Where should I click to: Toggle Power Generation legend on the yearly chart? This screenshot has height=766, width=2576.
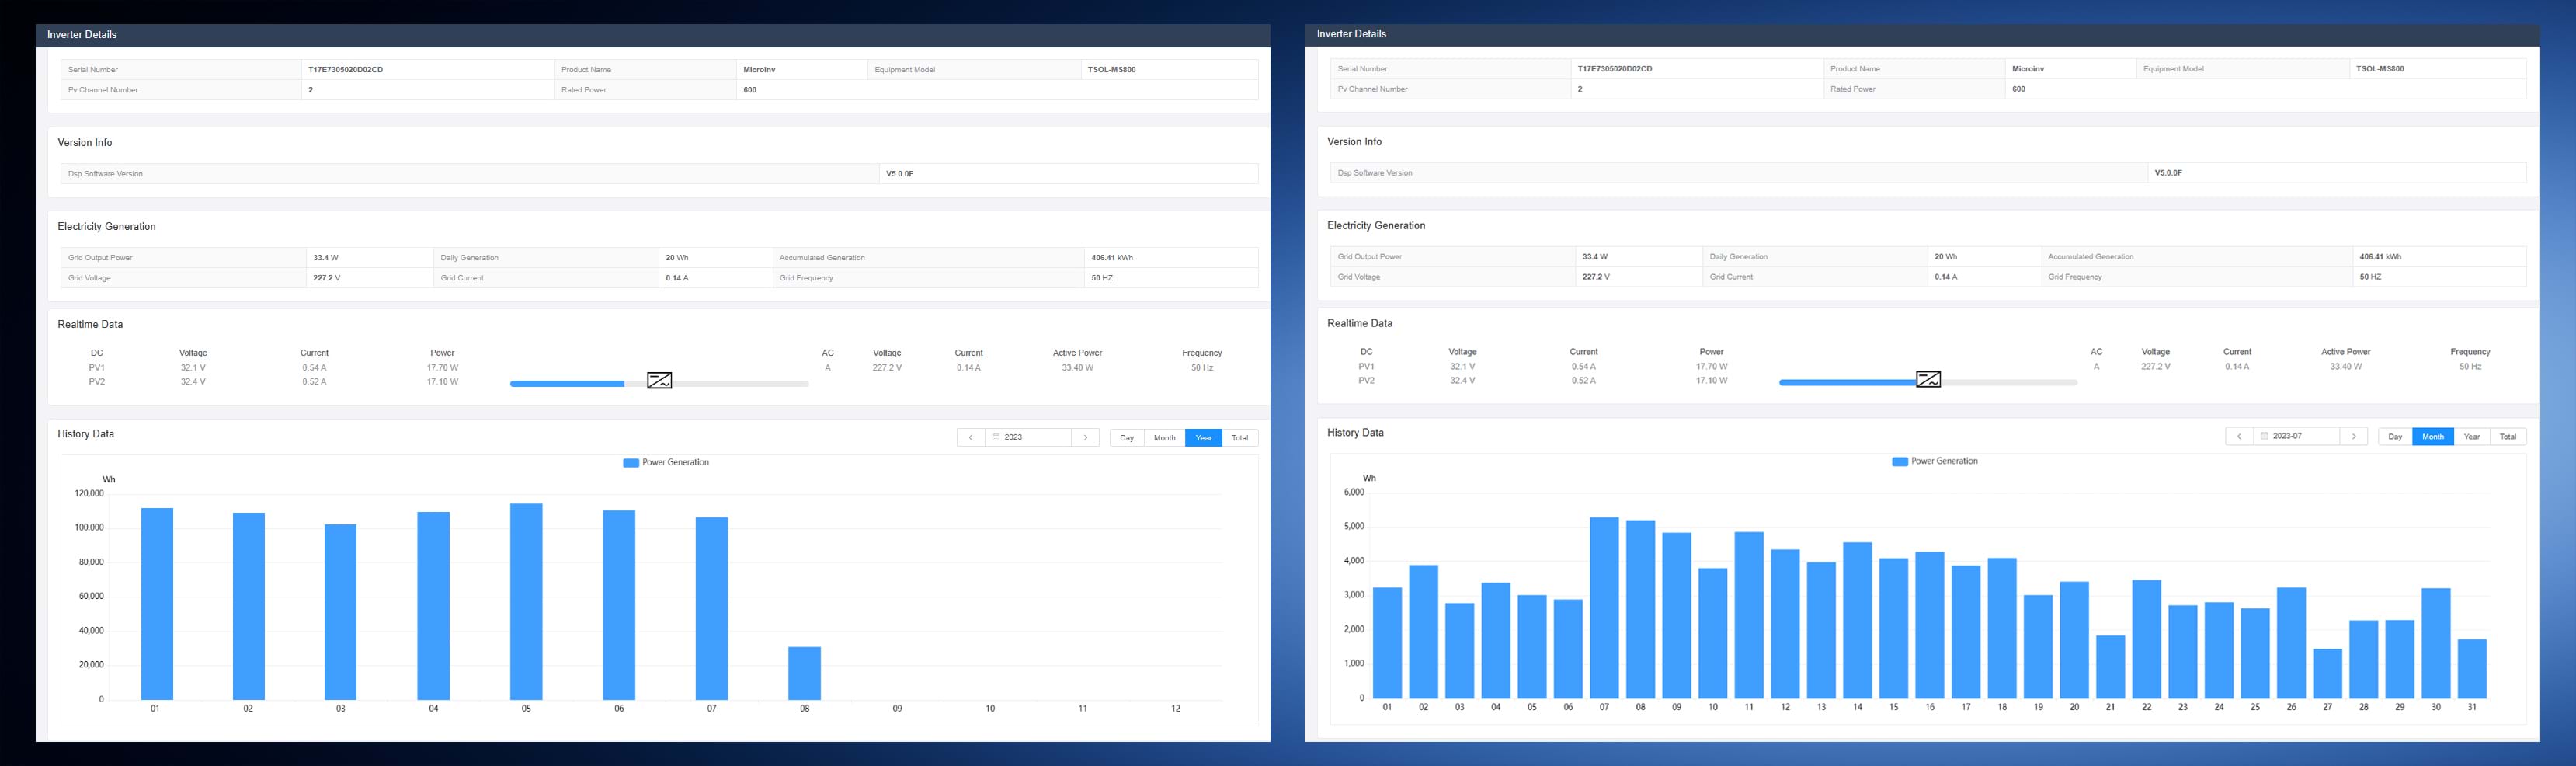[x=666, y=463]
